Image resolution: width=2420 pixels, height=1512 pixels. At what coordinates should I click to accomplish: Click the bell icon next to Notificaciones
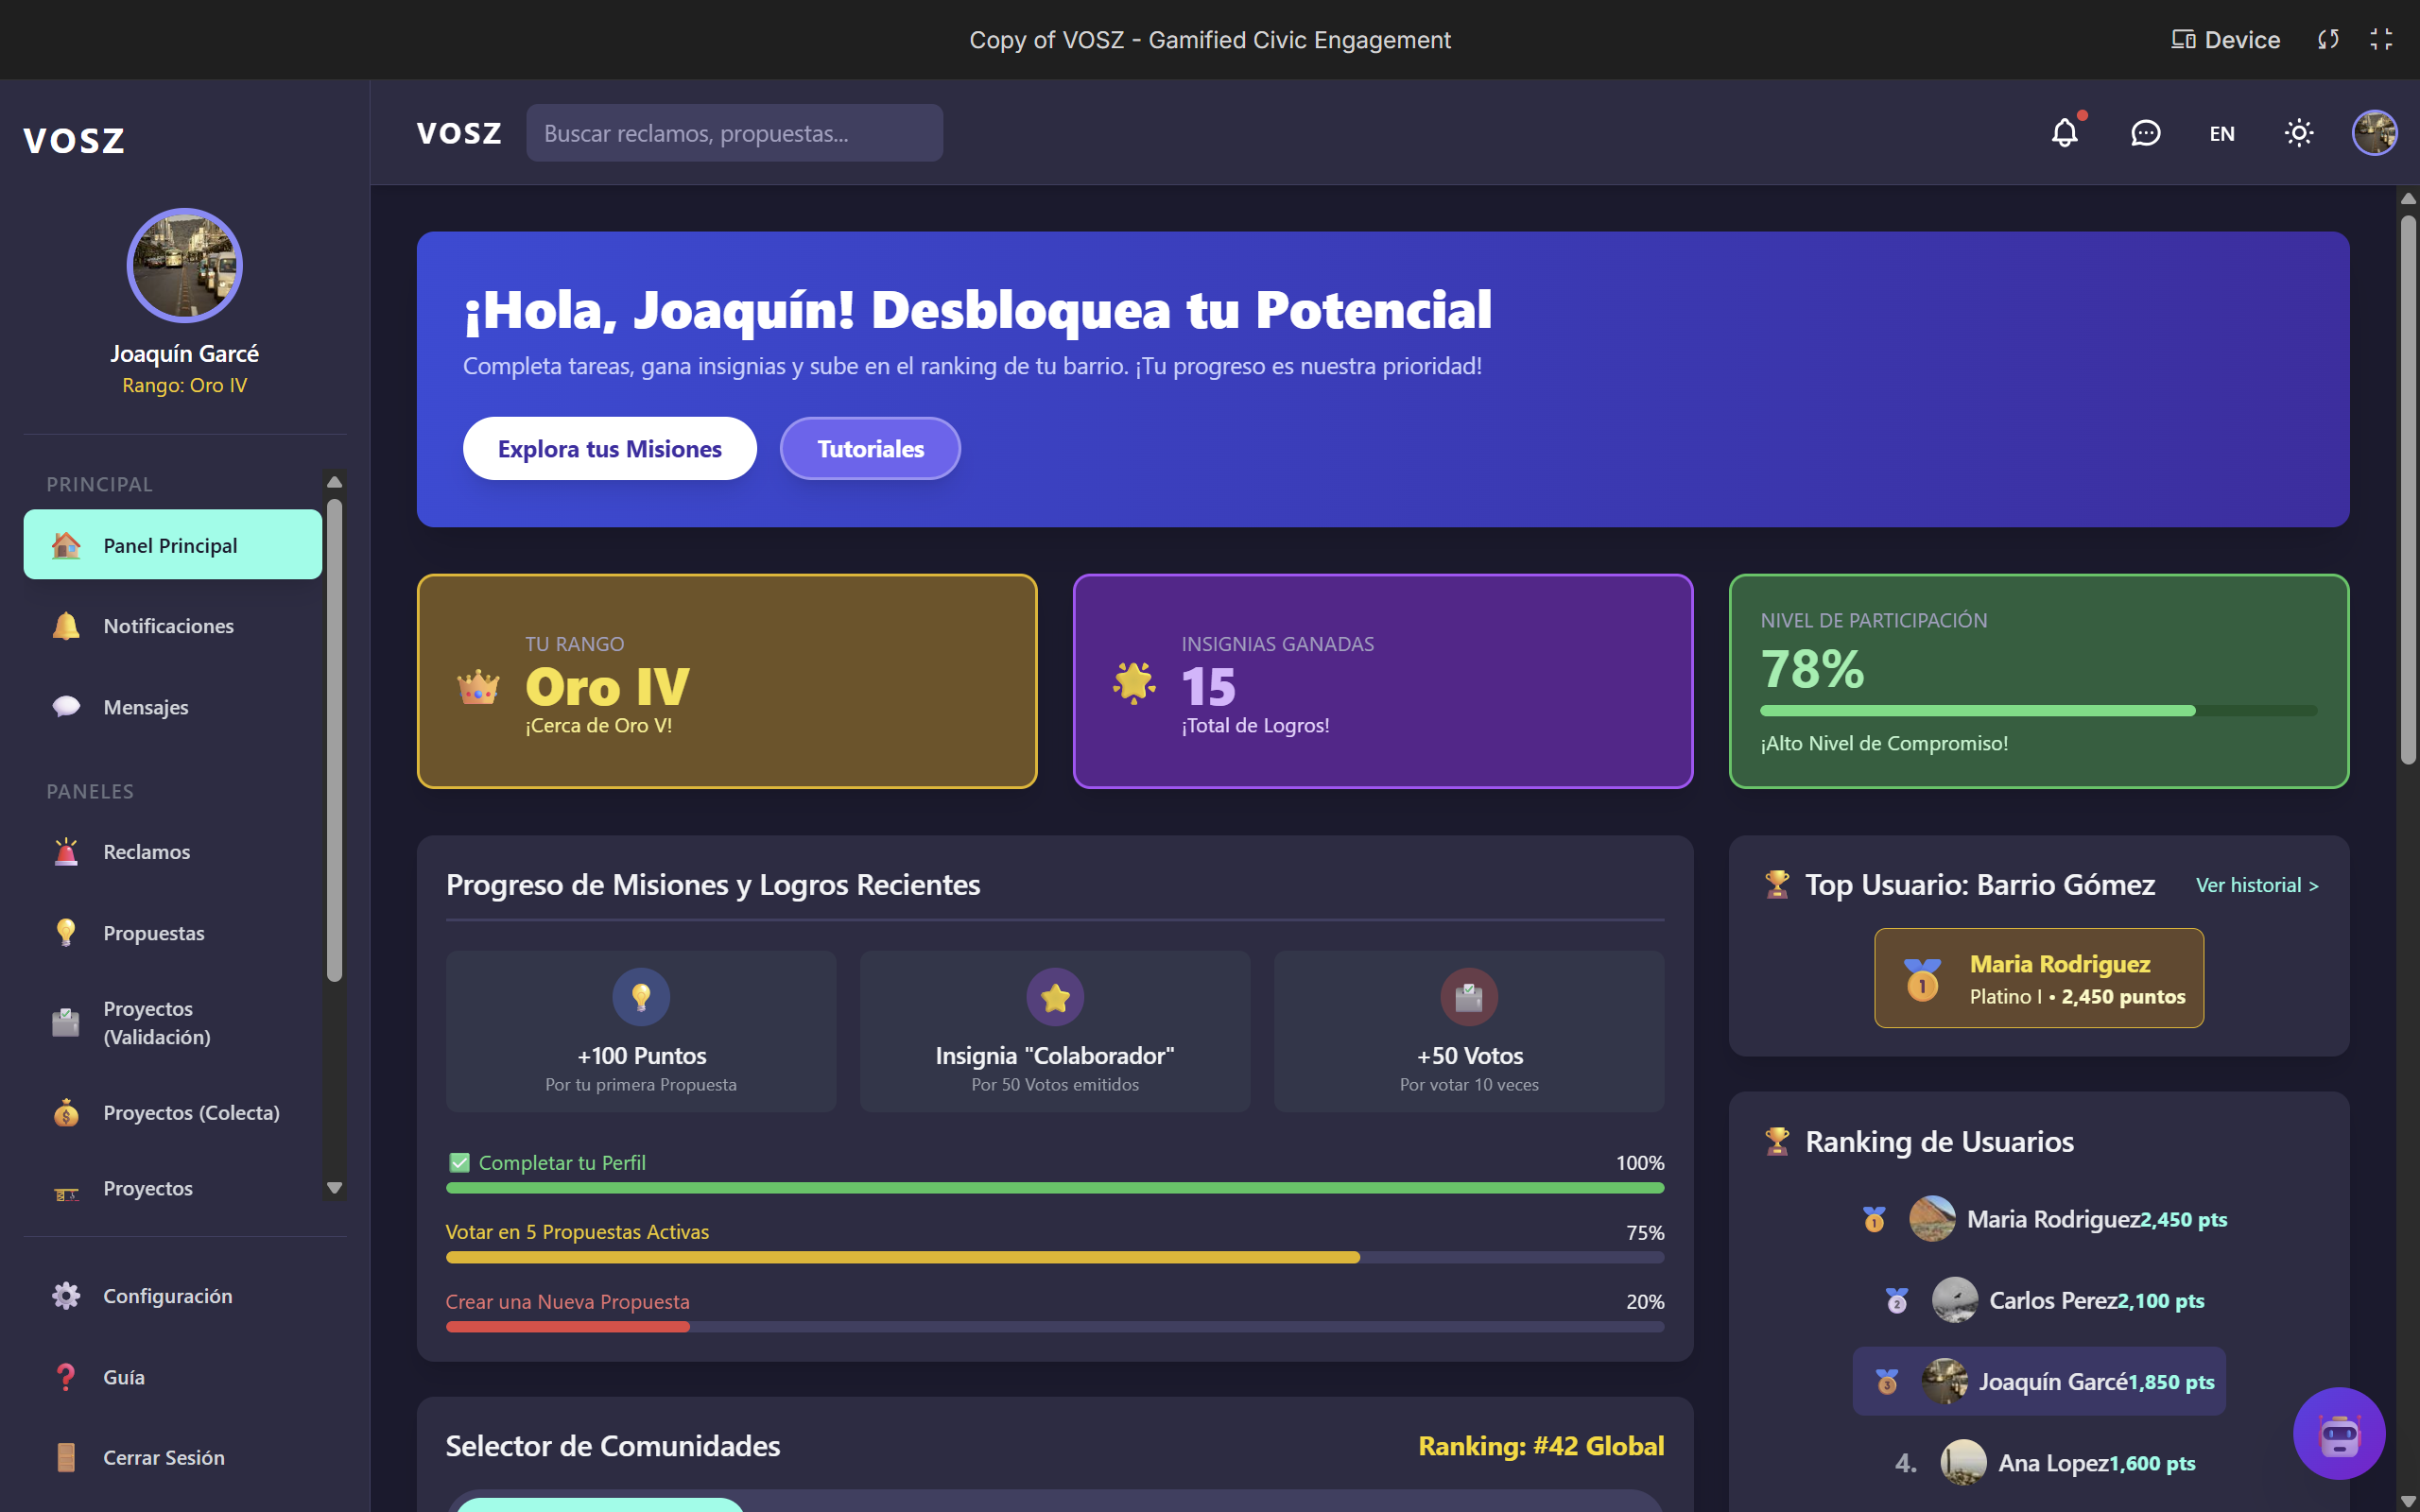tap(66, 626)
